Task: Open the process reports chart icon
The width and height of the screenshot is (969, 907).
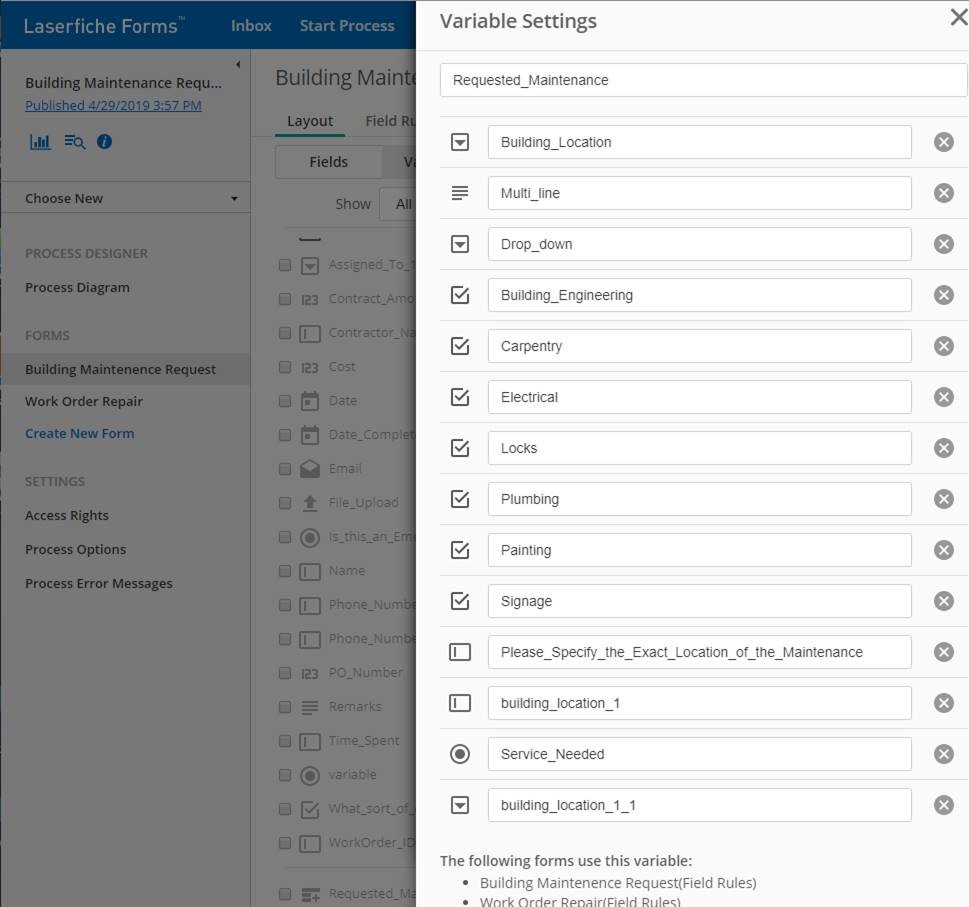Action: (x=40, y=142)
